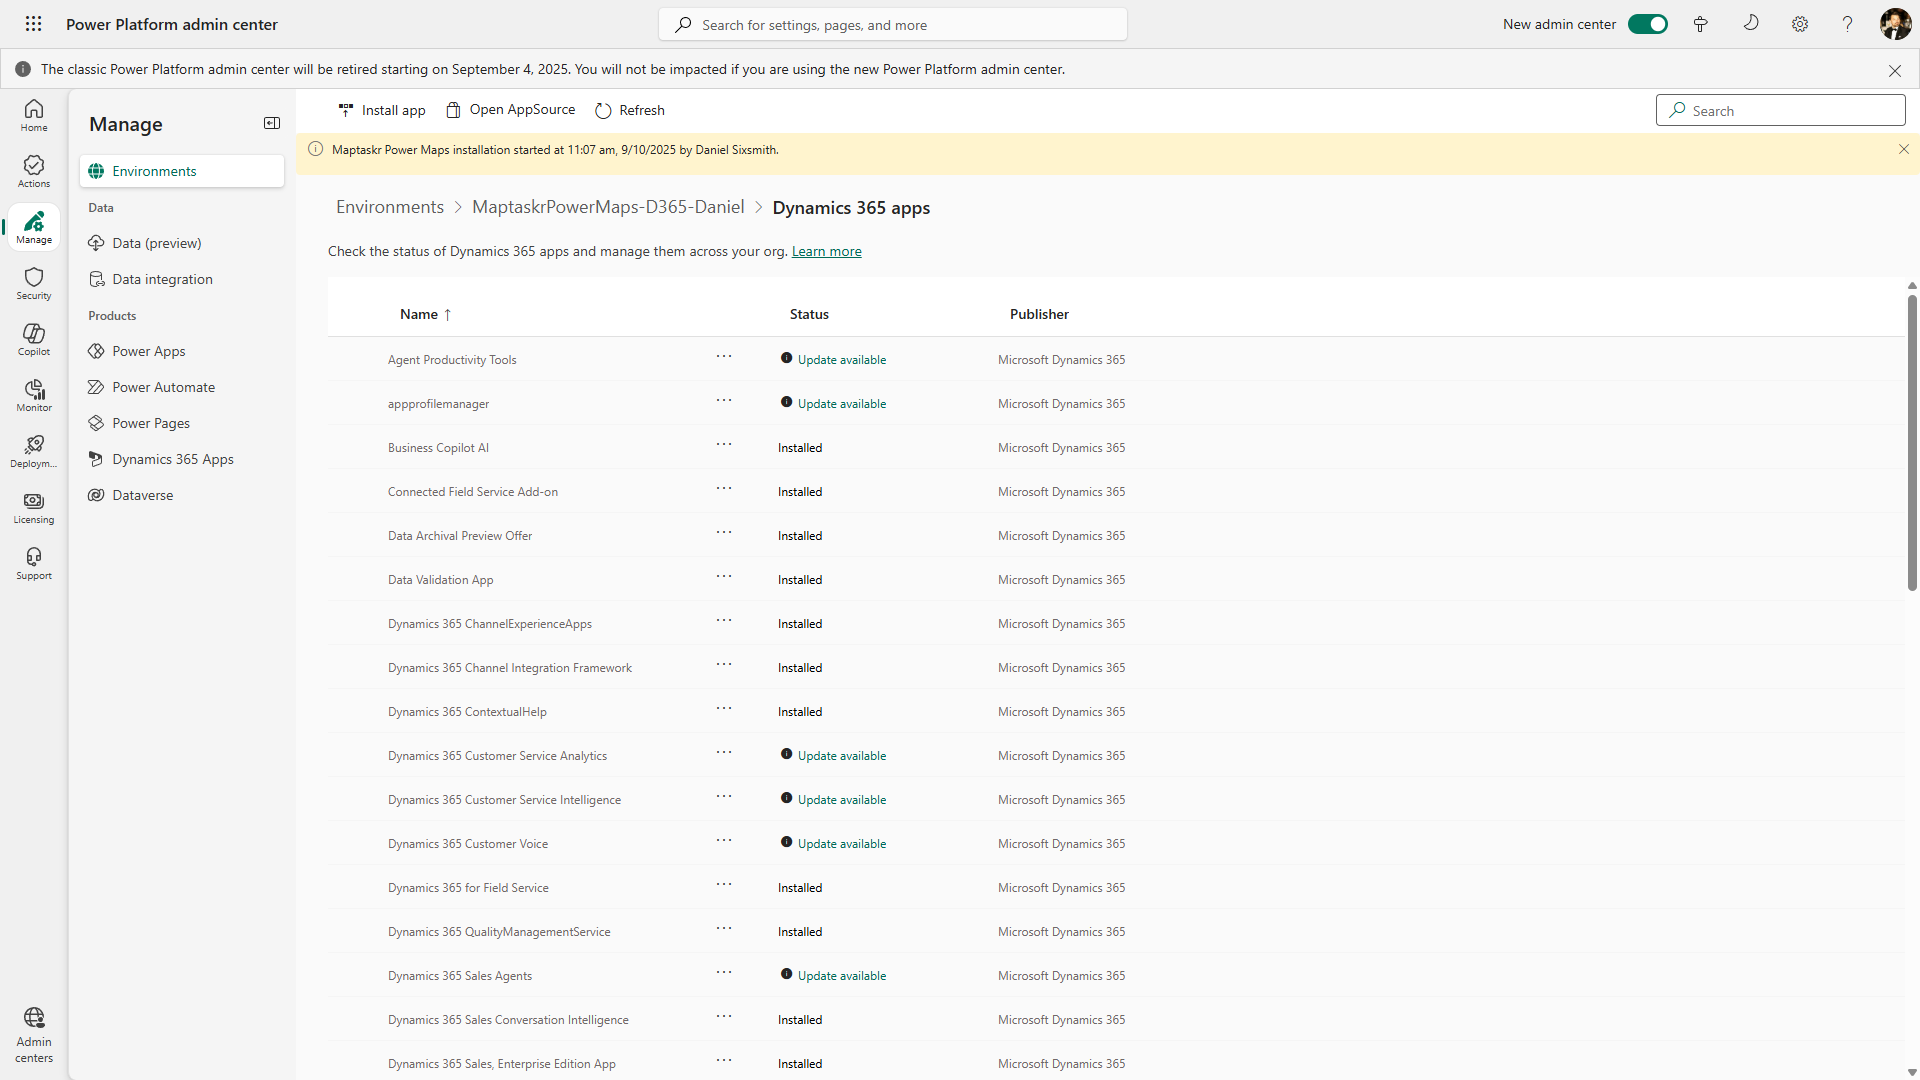The width and height of the screenshot is (1920, 1080).
Task: Toggle the New admin center switch
Action: (1647, 24)
